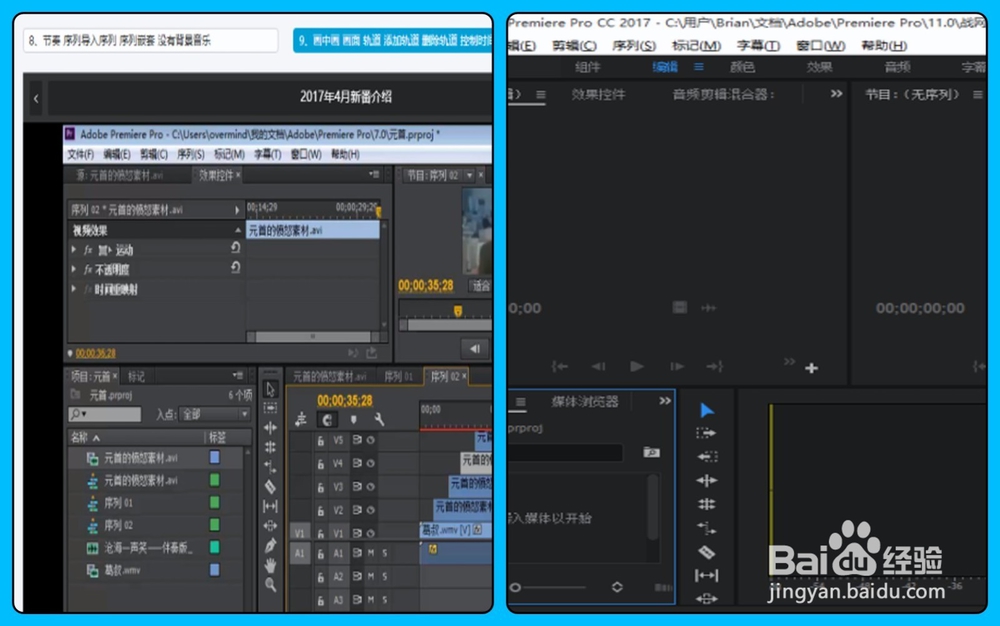This screenshot has height=626, width=1000.
Task: Select the Razor tool in CC 2017 toolbar
Action: point(707,552)
